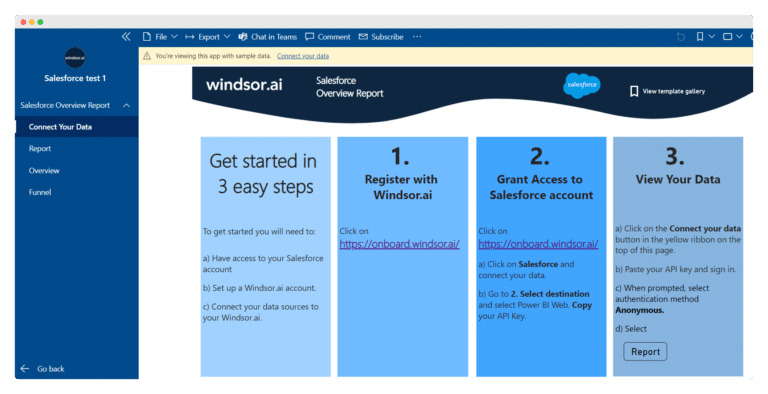Viewport: 768px width, 394px height.
Task: Collapse the Salesforce Overview Report section chevron
Action: (126, 105)
